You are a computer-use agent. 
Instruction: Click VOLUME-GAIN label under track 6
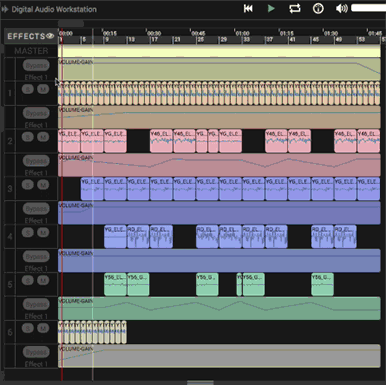coord(76,349)
